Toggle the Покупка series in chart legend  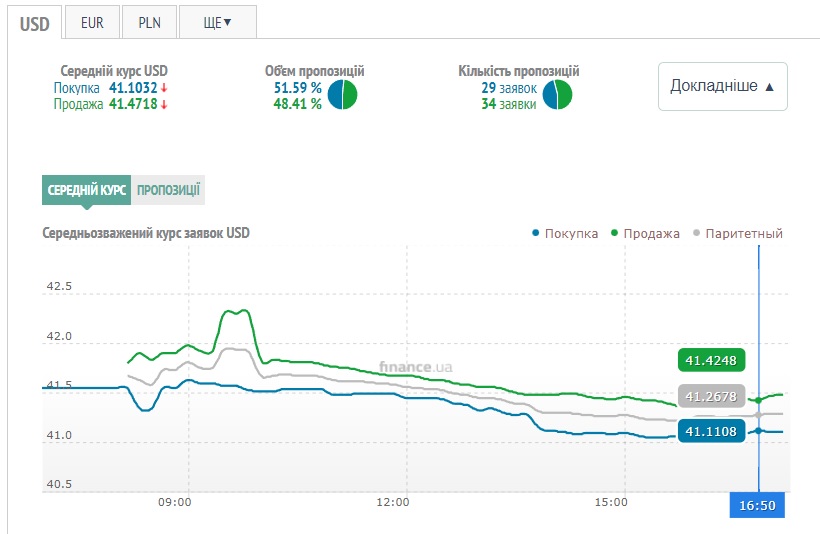(x=565, y=233)
